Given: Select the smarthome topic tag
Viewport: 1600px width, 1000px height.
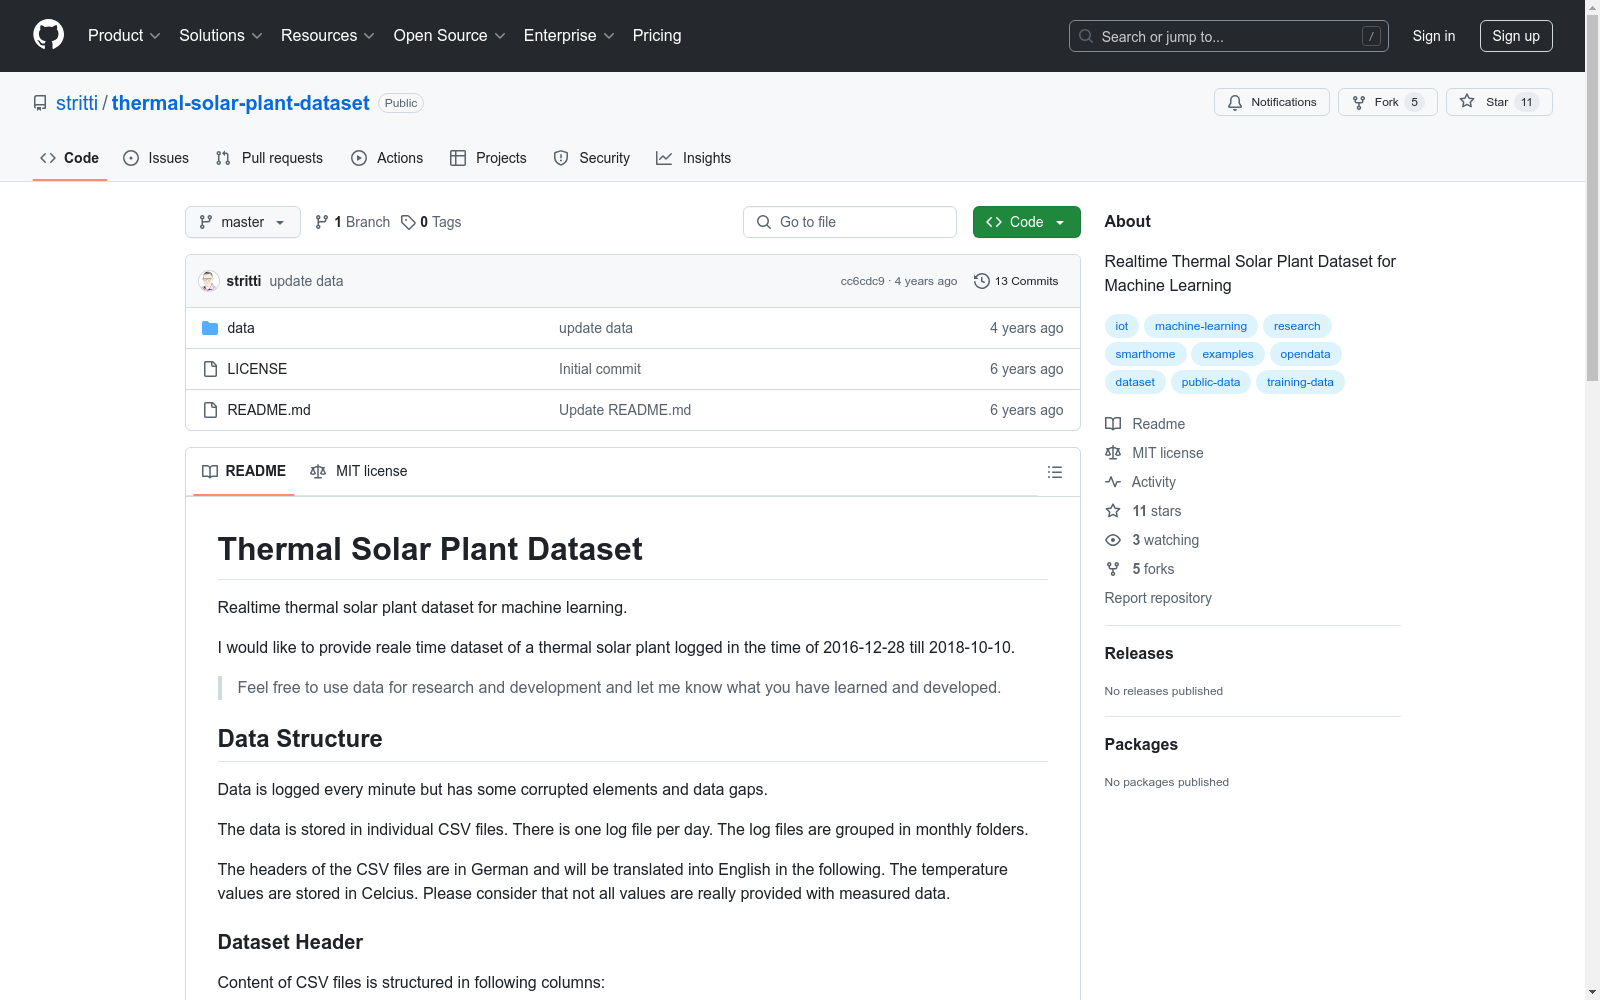Looking at the screenshot, I should [1145, 354].
